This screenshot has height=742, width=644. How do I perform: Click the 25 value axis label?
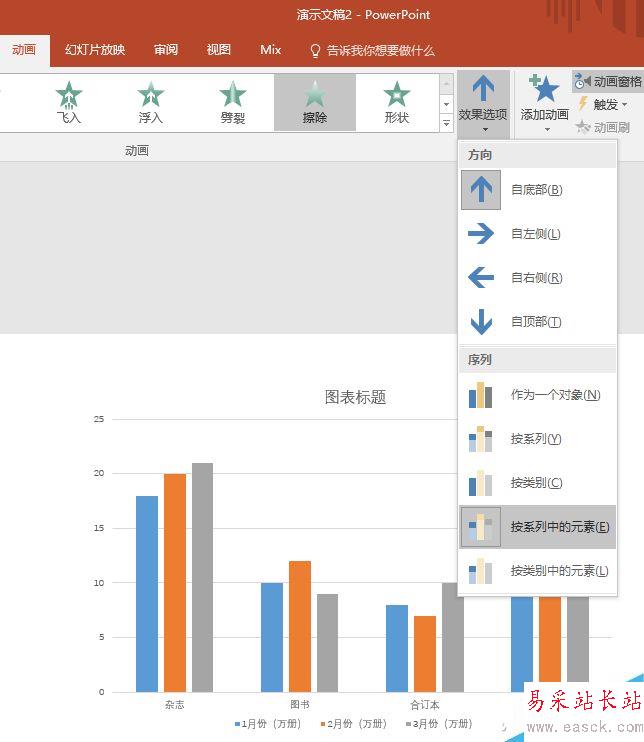point(99,419)
